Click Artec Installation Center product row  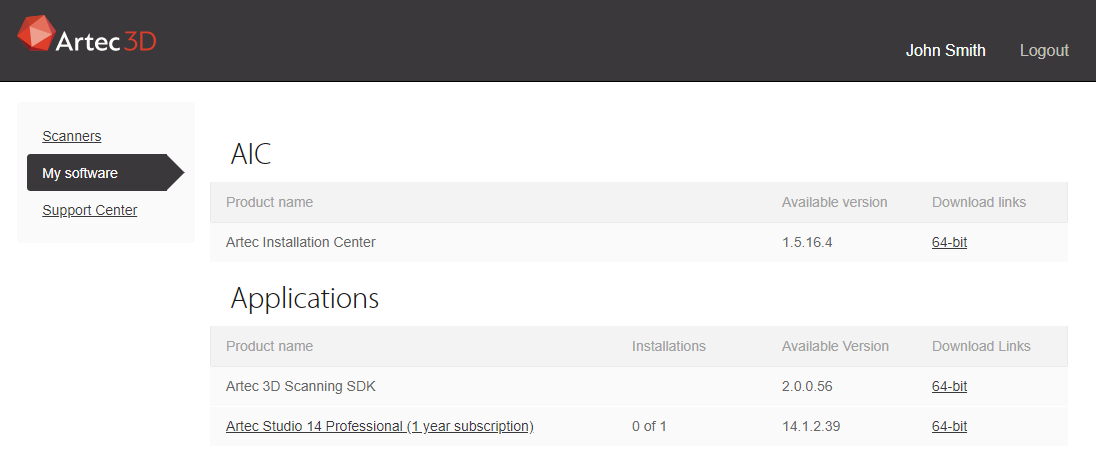pyautogui.click(x=639, y=242)
